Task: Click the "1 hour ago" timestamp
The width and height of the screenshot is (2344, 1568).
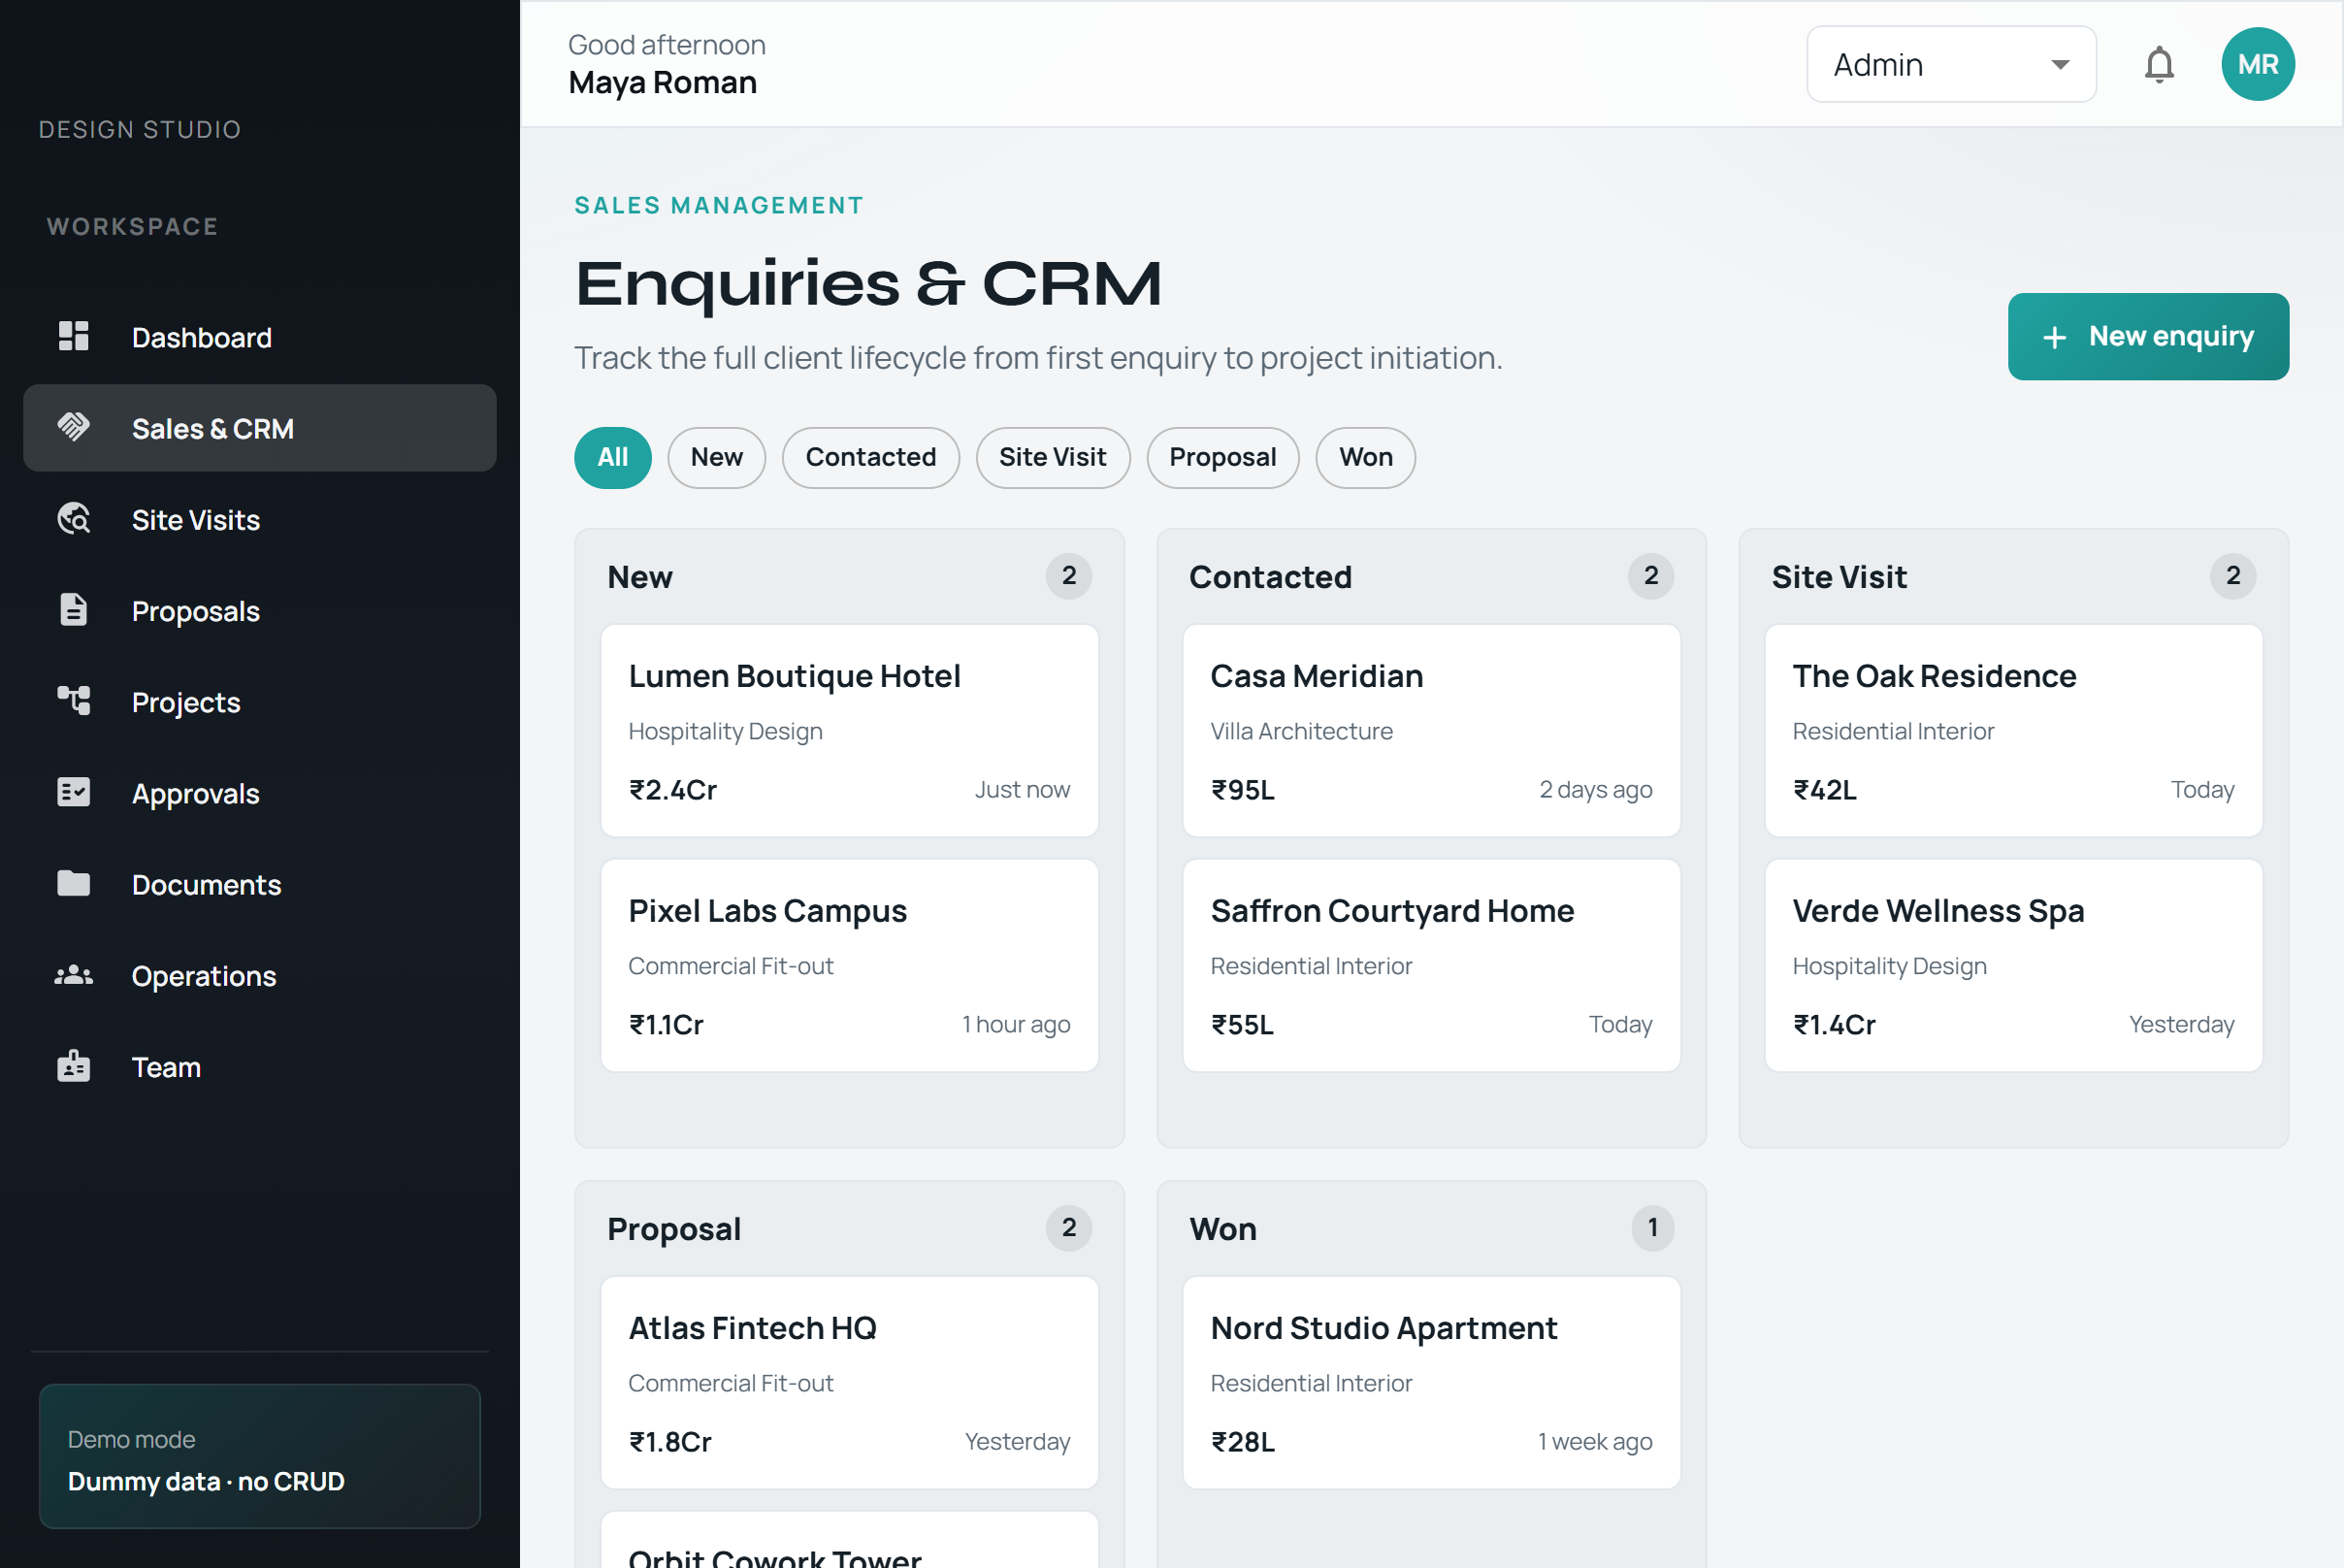Action: pyautogui.click(x=1016, y=1025)
